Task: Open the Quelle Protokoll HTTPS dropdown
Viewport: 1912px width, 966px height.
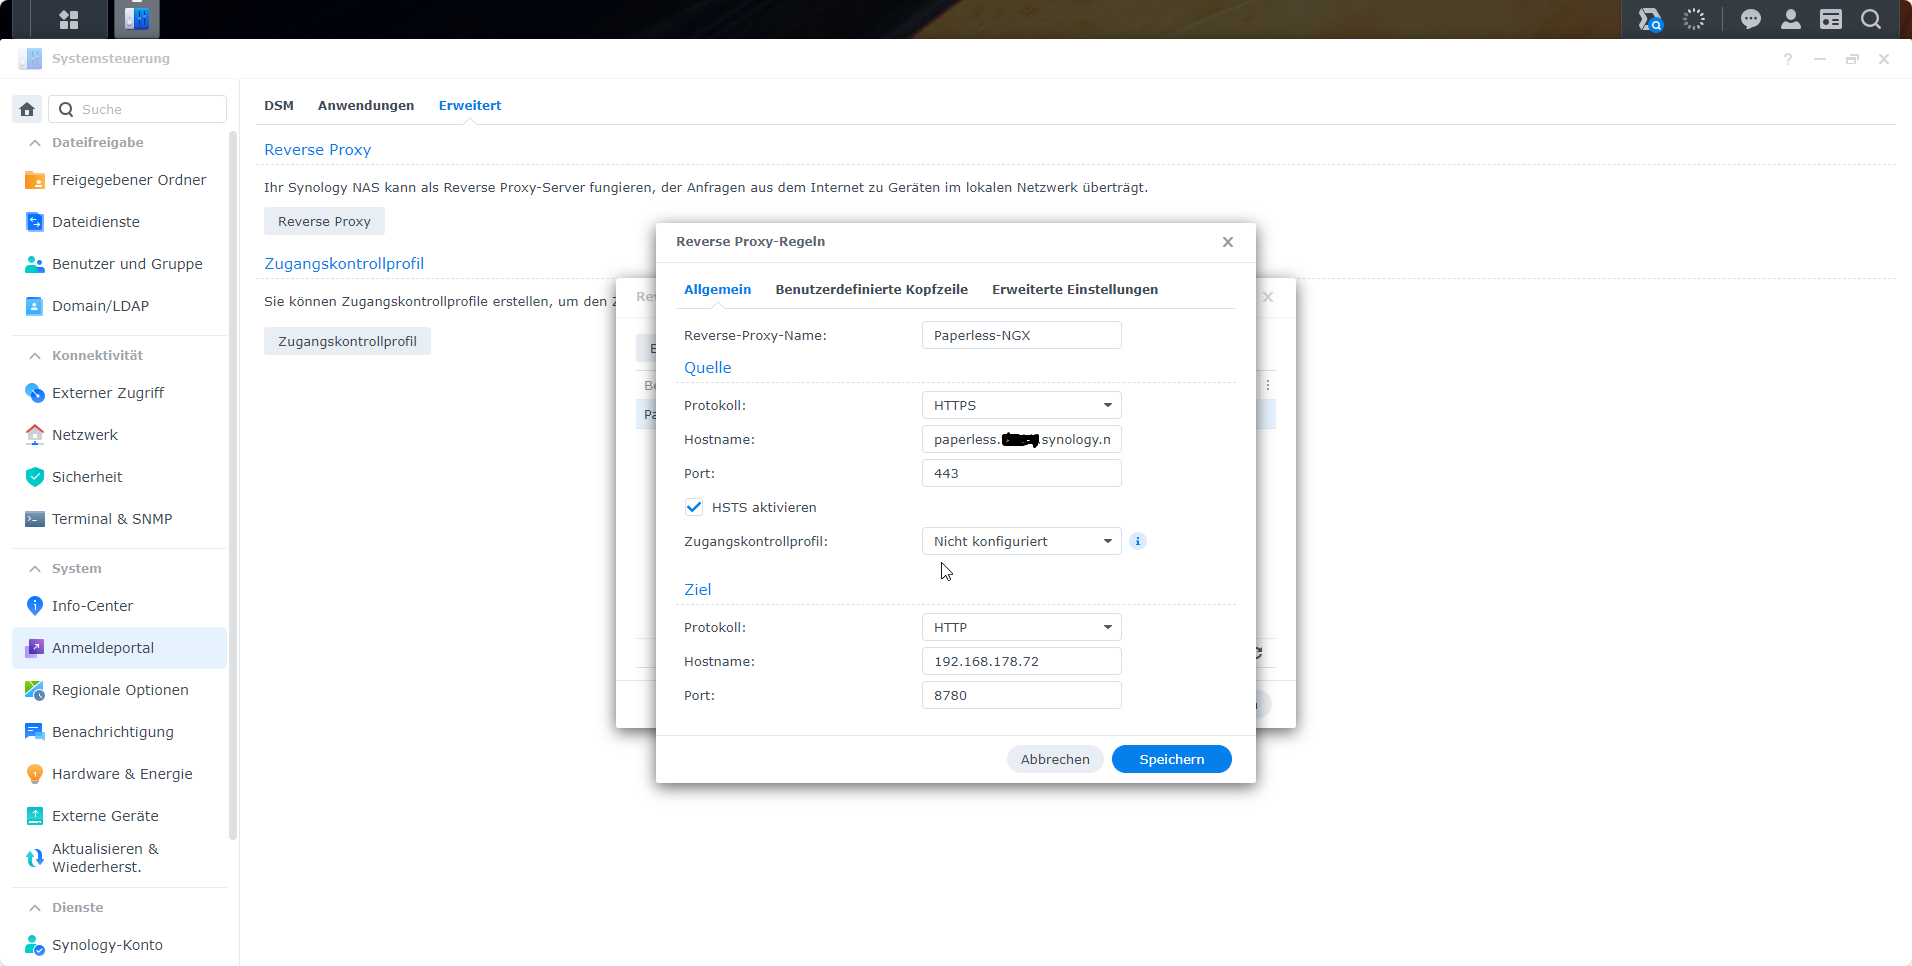Action: point(1021,405)
